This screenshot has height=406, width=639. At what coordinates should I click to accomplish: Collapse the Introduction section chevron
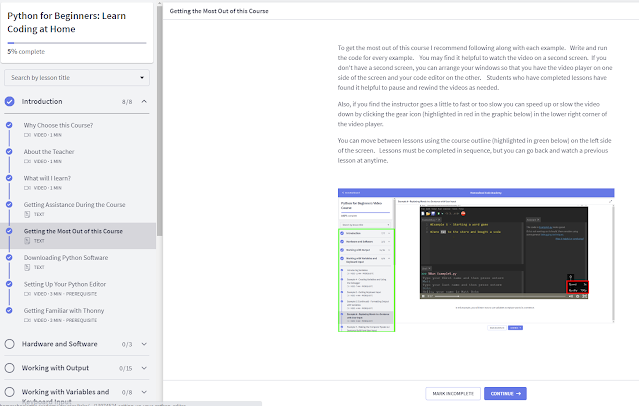(x=144, y=102)
